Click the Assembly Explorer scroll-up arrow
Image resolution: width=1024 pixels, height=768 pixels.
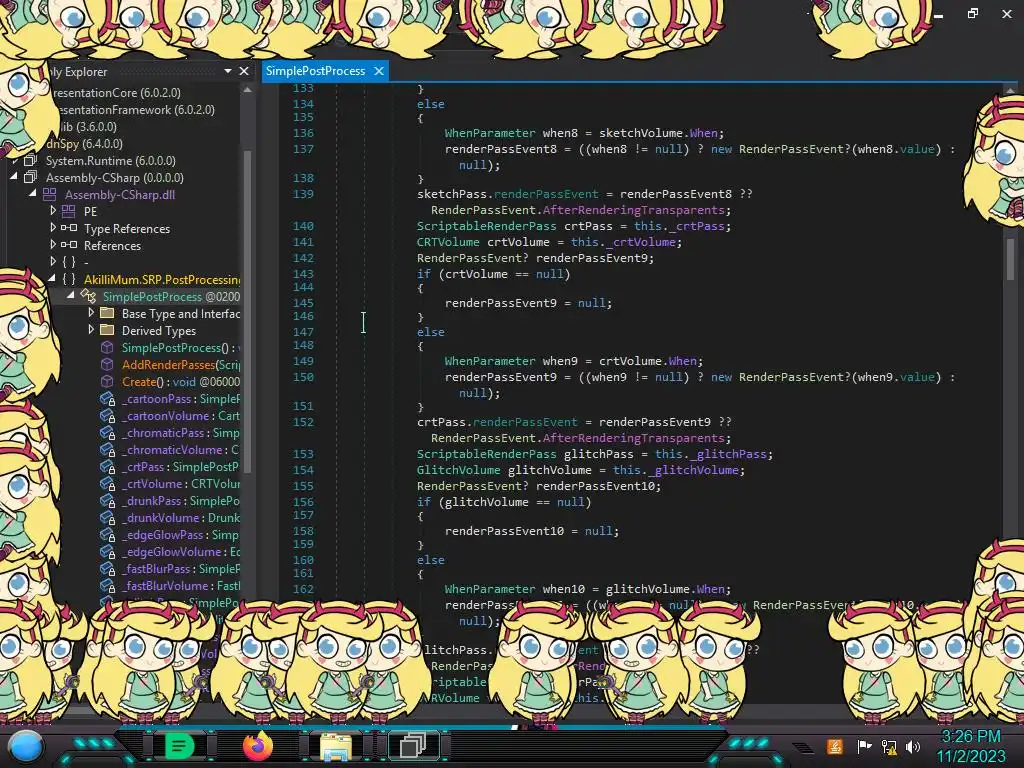[248, 91]
